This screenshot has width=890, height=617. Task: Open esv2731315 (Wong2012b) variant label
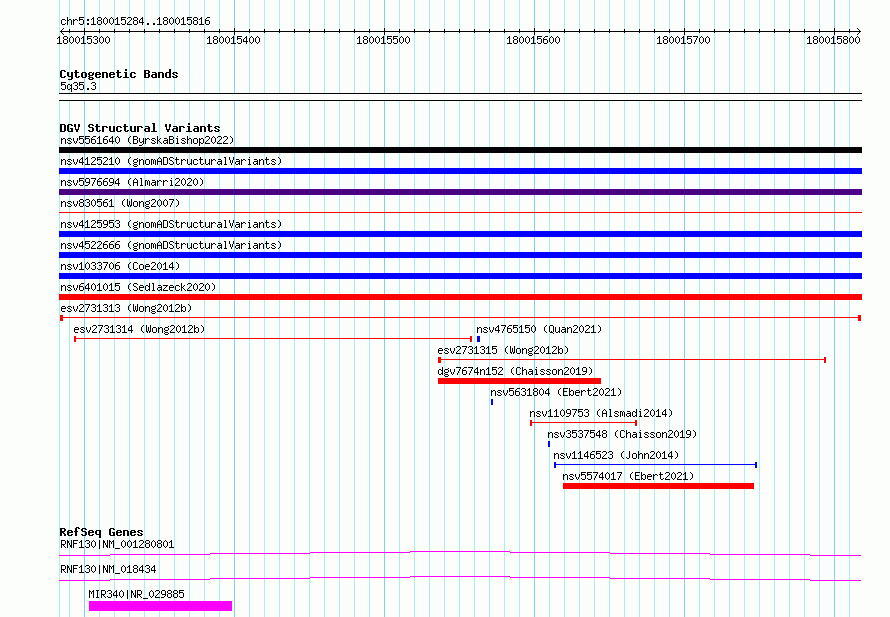pos(503,350)
